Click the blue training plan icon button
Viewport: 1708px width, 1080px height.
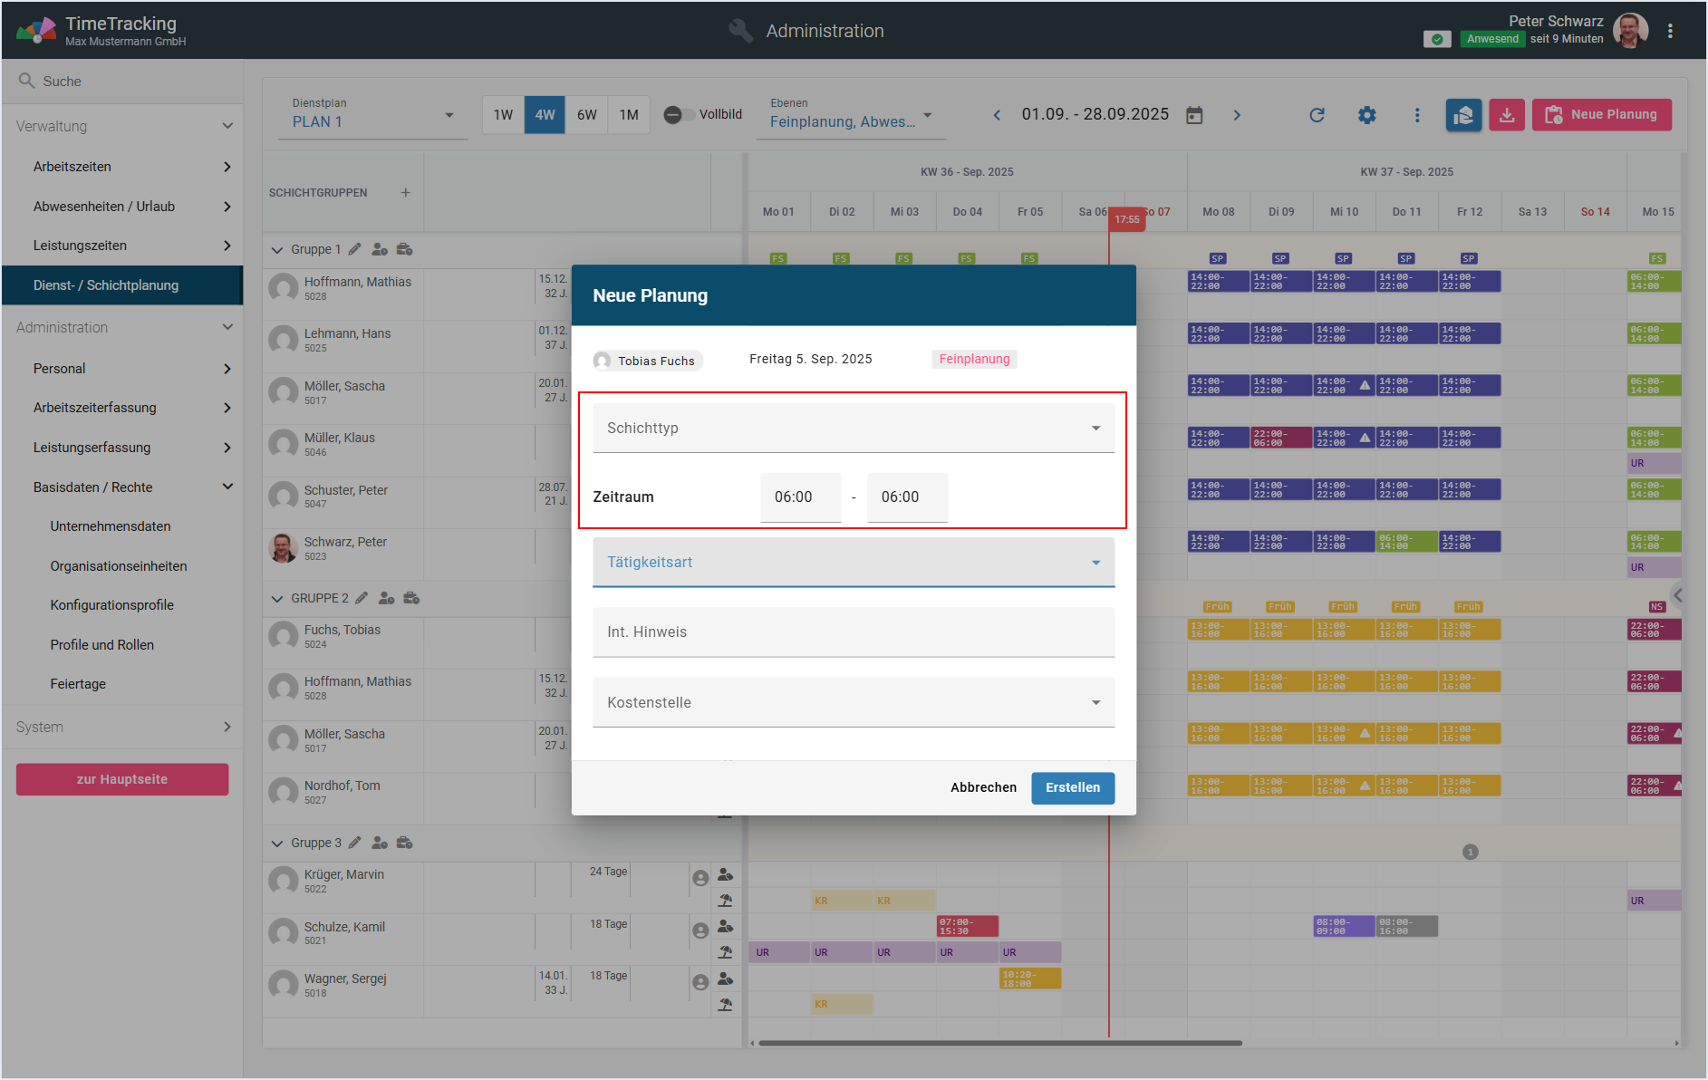pos(1463,115)
